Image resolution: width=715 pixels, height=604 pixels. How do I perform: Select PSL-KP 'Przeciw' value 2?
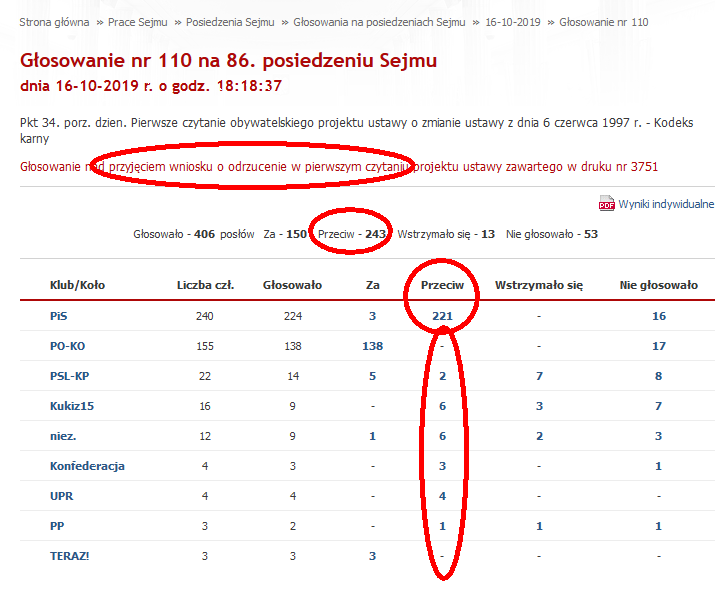pos(442,376)
